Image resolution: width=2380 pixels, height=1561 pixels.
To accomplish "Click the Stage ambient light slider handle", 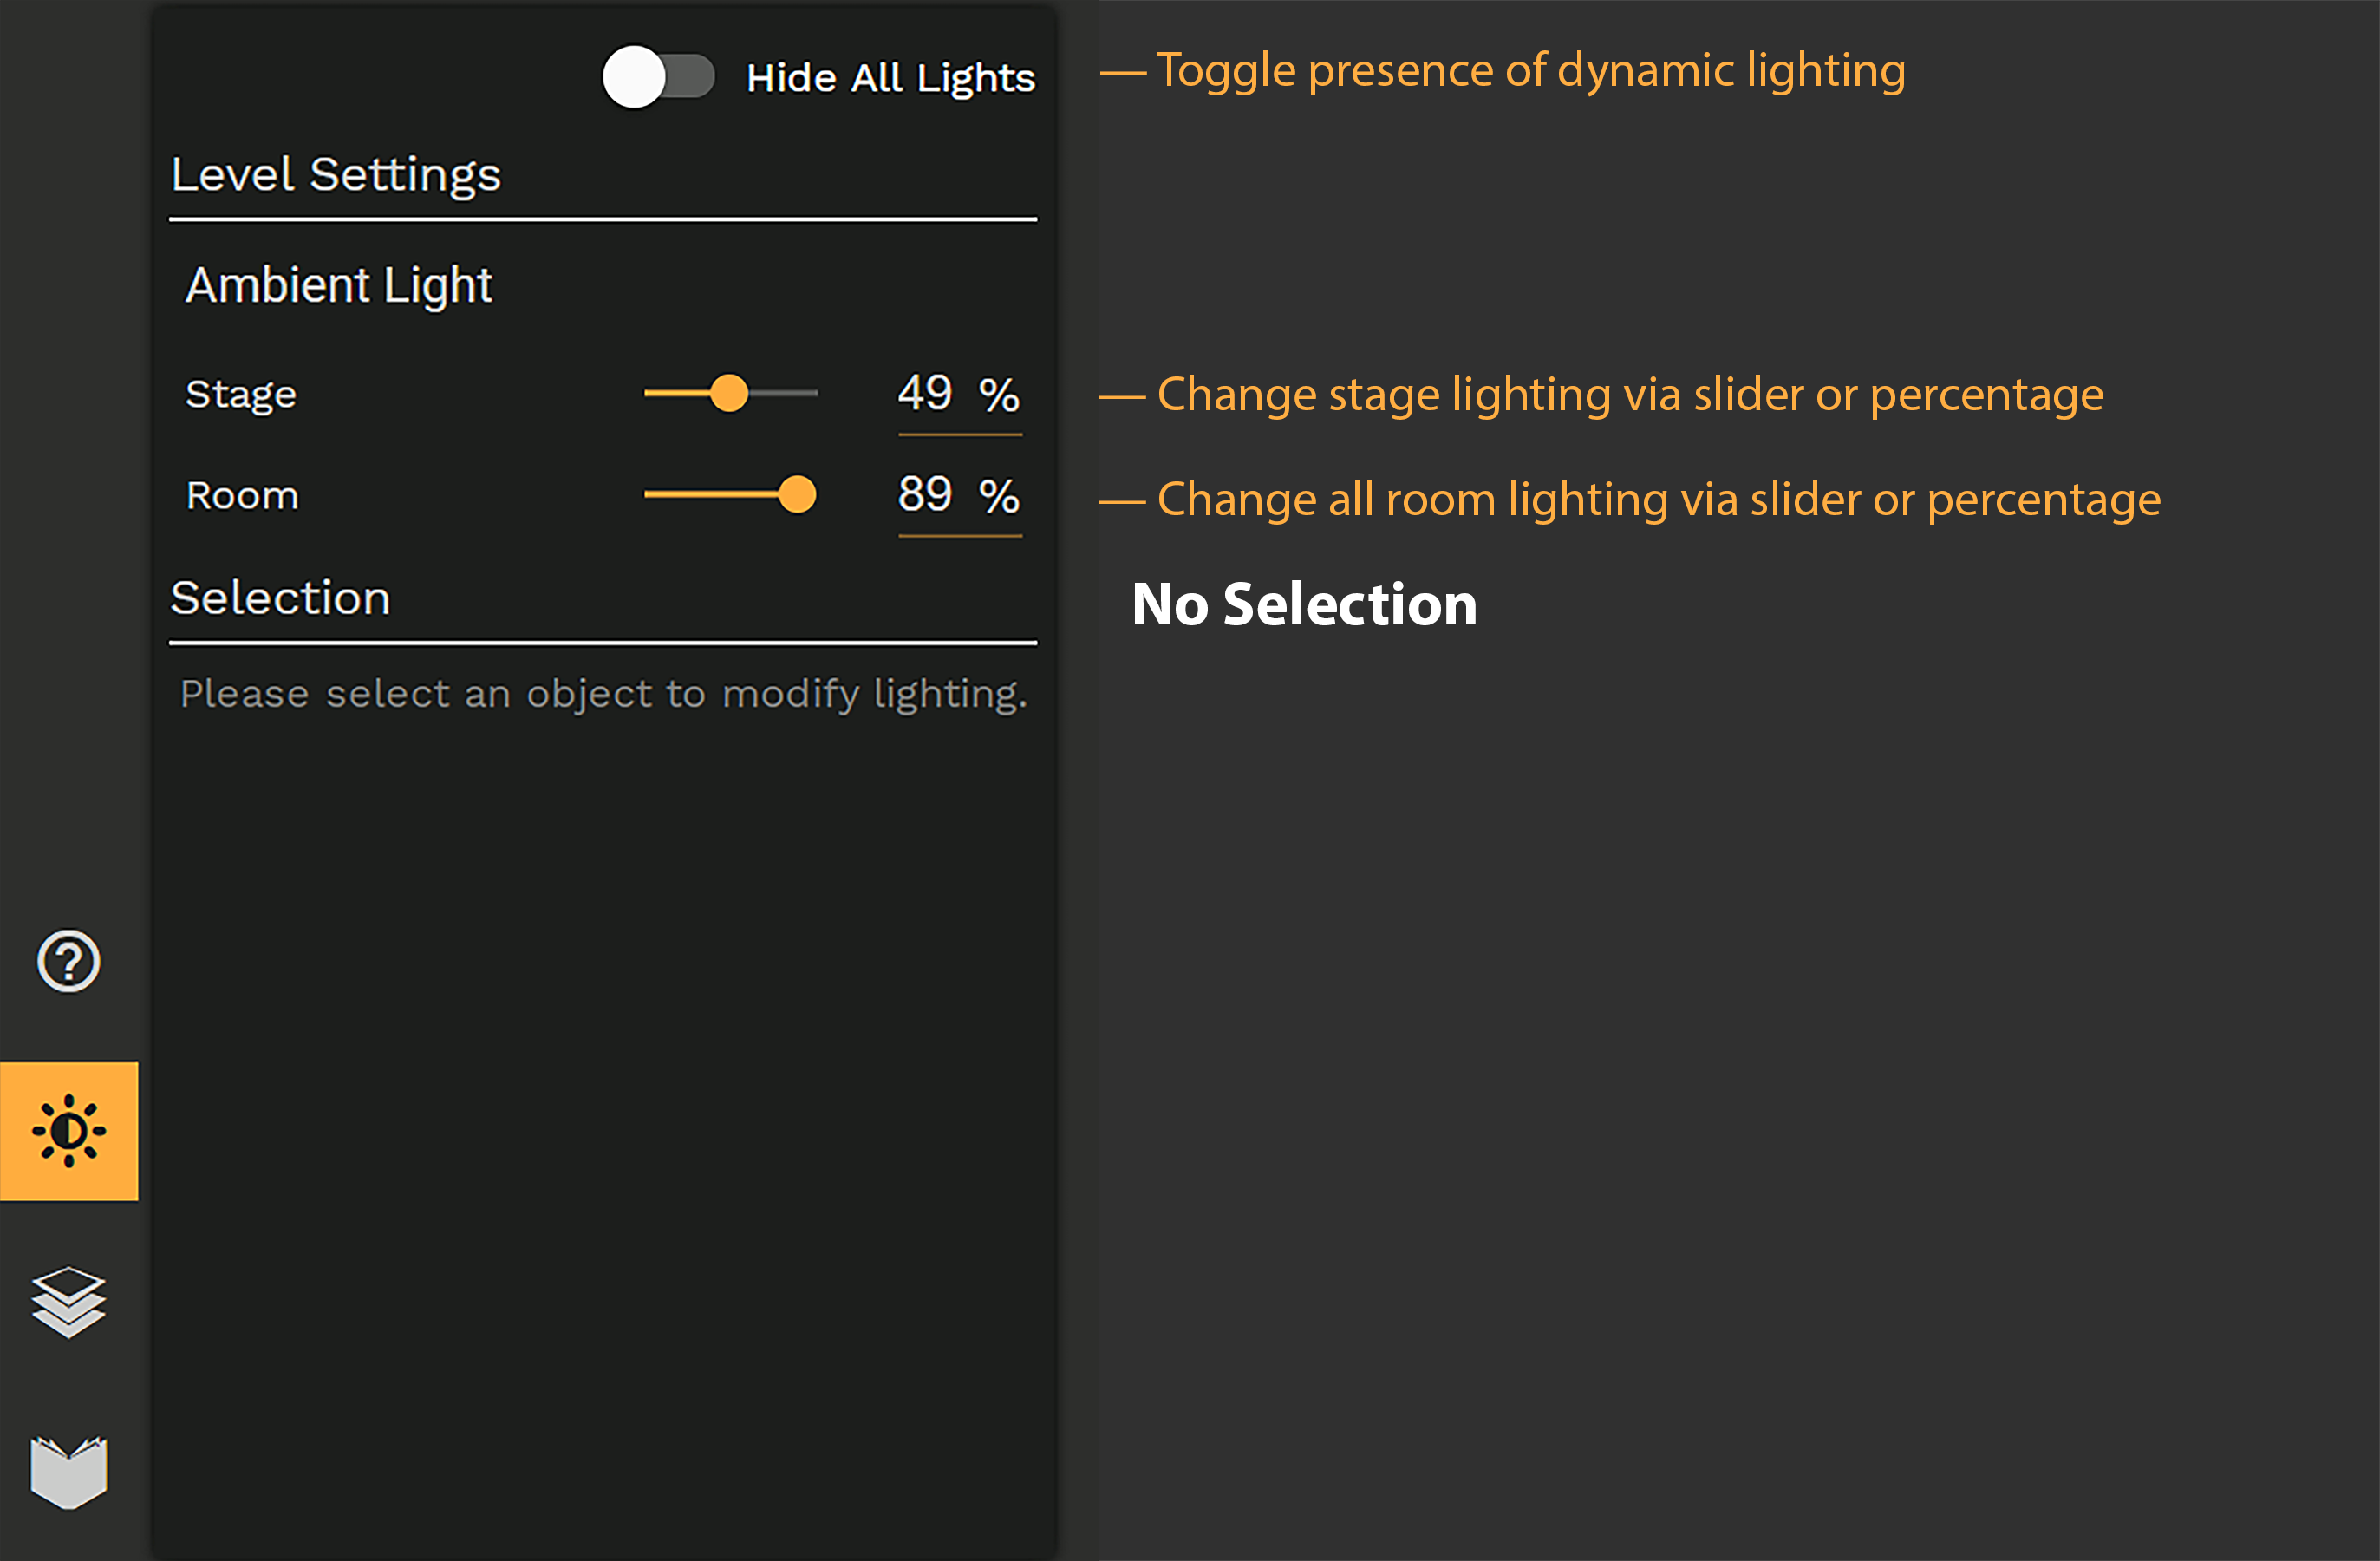I will click(729, 393).
